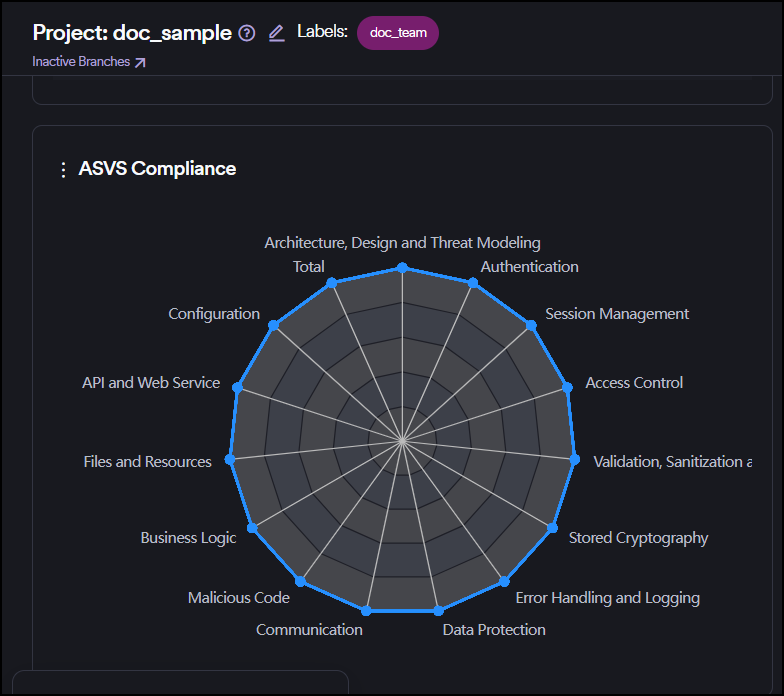Click the Authentication data point on radar
784x696 pixels.
point(473,283)
